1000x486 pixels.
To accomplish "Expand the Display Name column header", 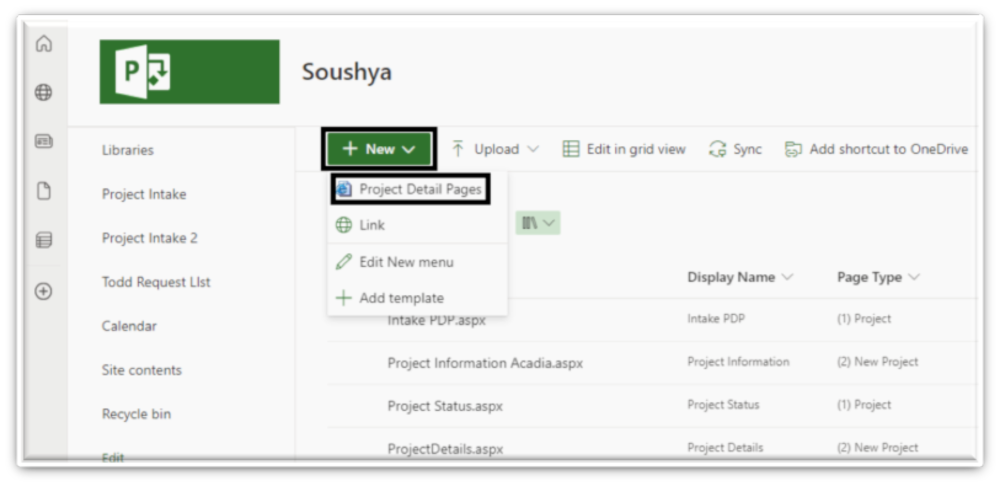I will click(x=739, y=277).
